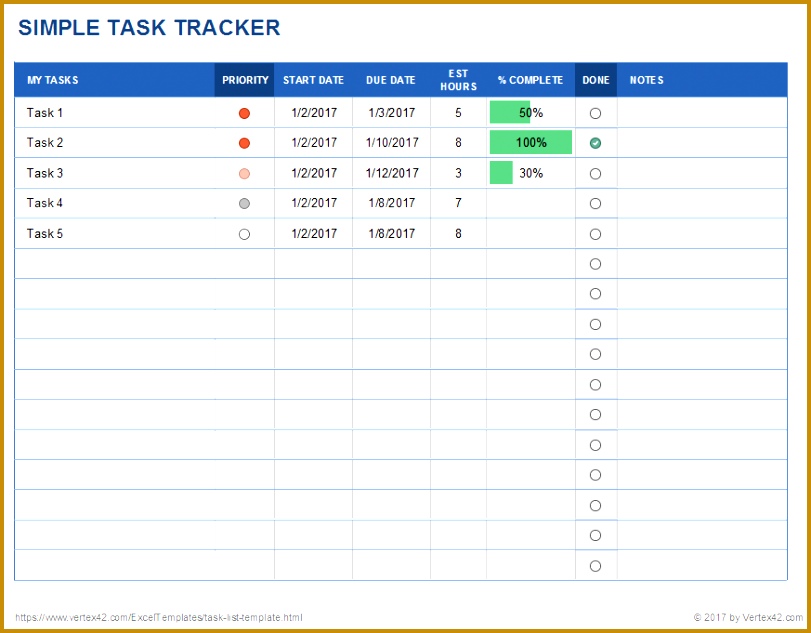This screenshot has height=633, width=811.
Task: Click the Notes cell for Task 2
Action: point(700,143)
